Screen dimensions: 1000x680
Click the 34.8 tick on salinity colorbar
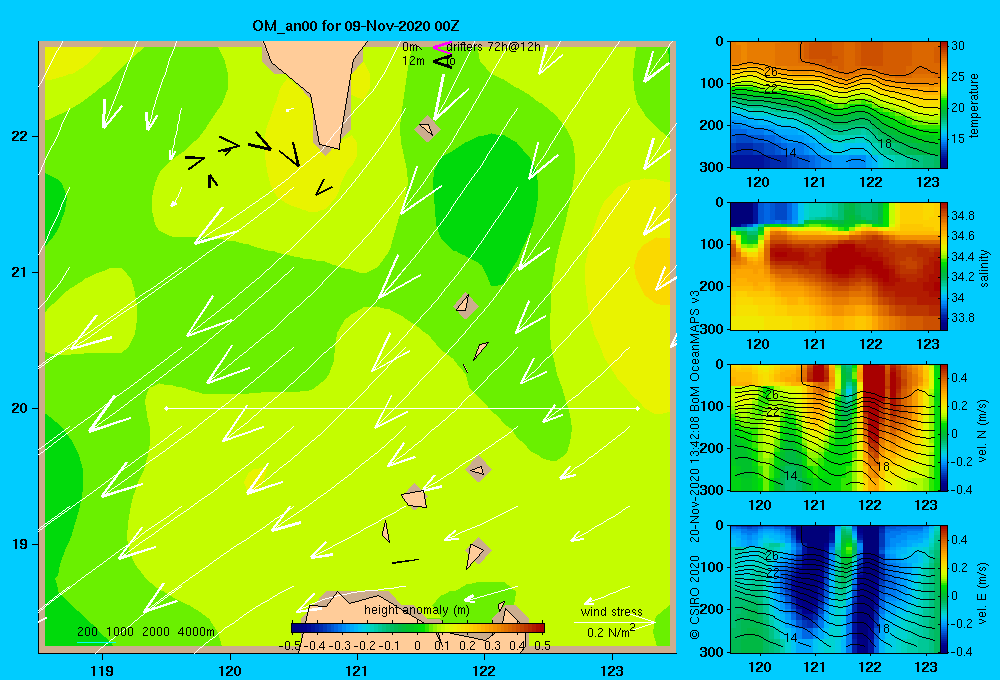(962, 216)
